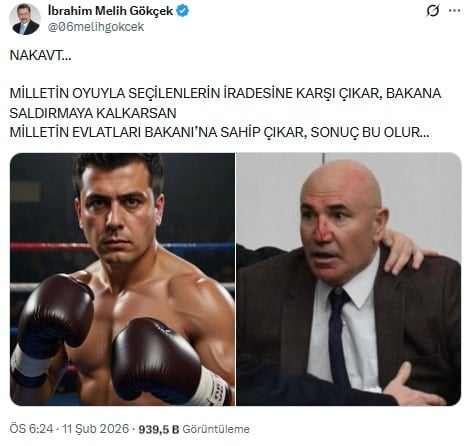View the boxer image on the left
The height and width of the screenshot is (446, 471).
(x=122, y=279)
